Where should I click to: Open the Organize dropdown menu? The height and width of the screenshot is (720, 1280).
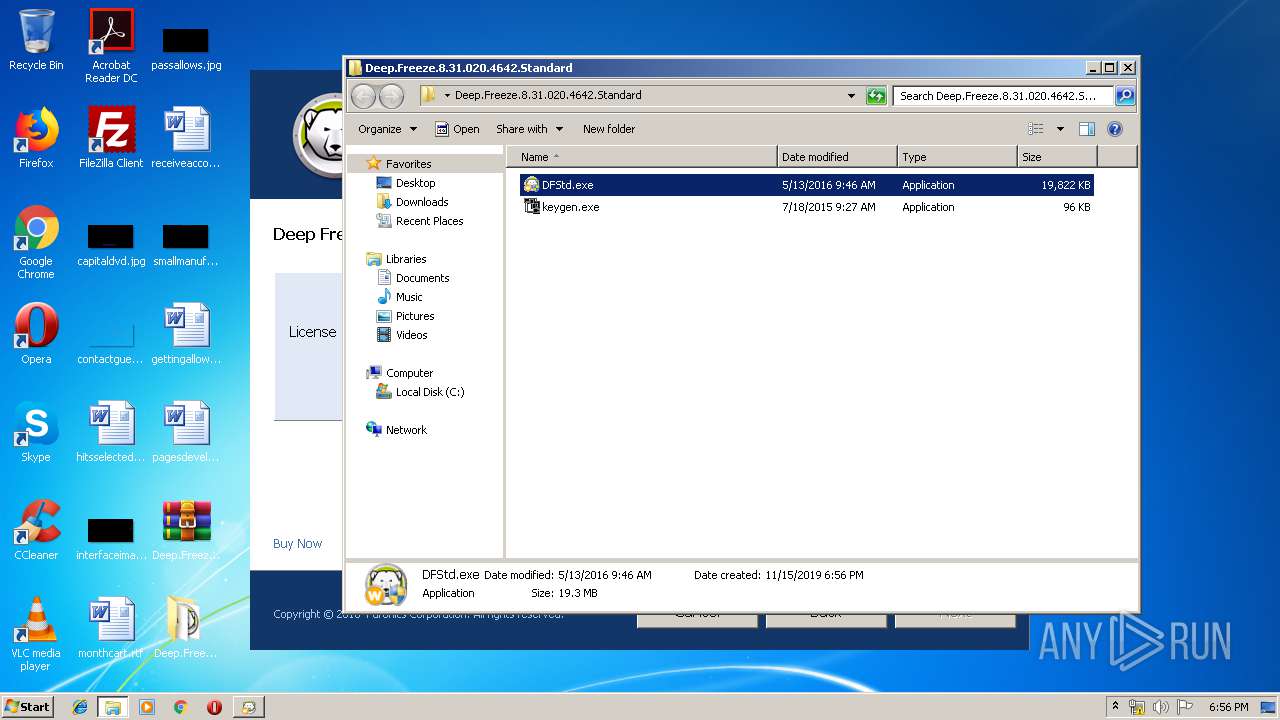click(387, 129)
